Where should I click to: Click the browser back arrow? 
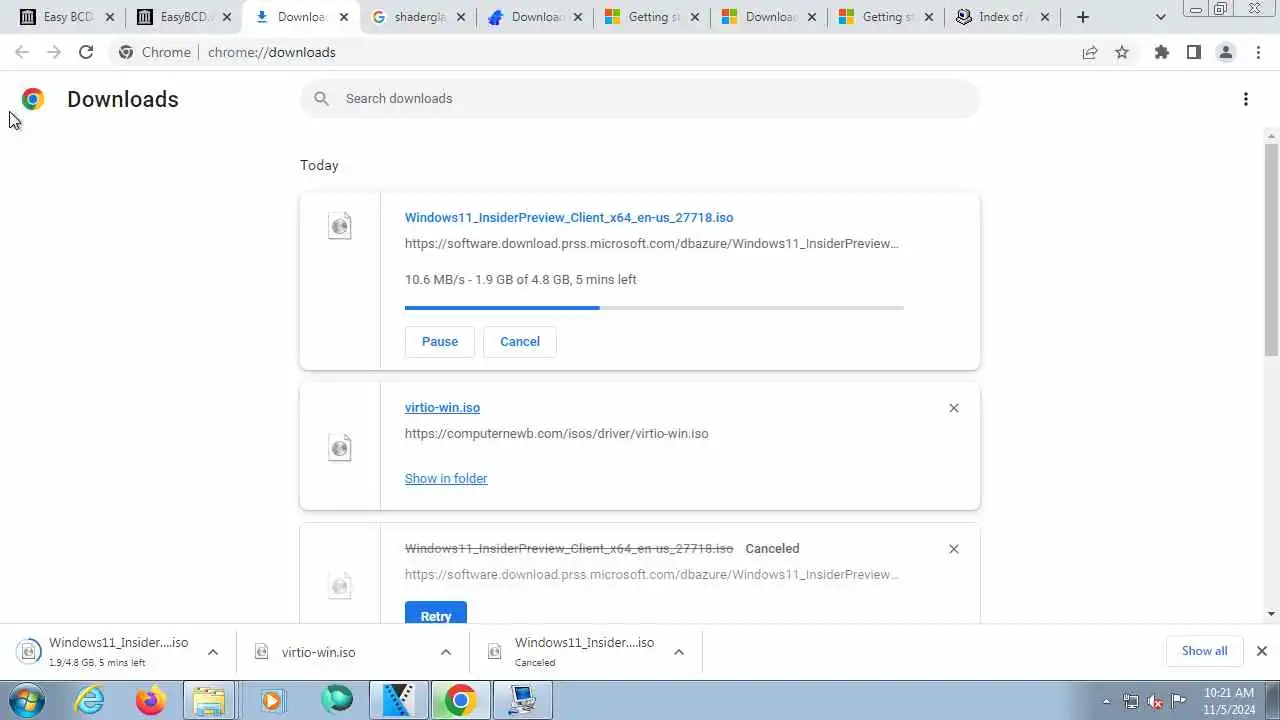click(22, 52)
